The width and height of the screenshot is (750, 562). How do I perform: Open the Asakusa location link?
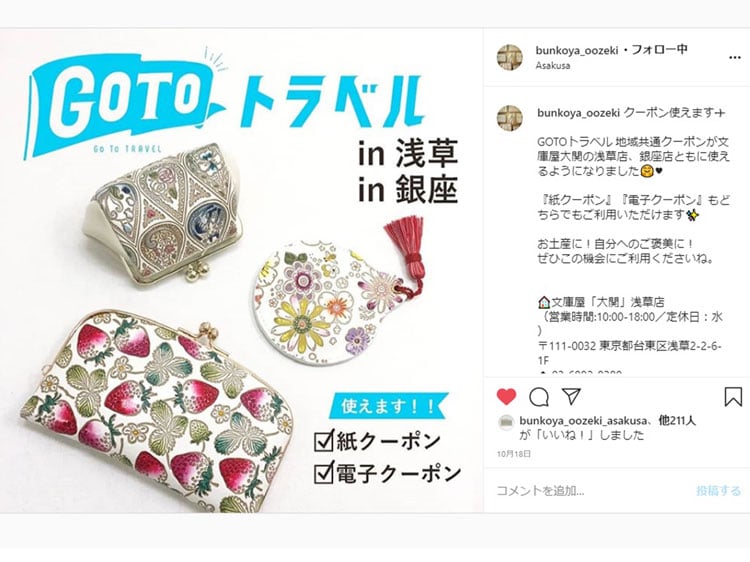(x=553, y=66)
